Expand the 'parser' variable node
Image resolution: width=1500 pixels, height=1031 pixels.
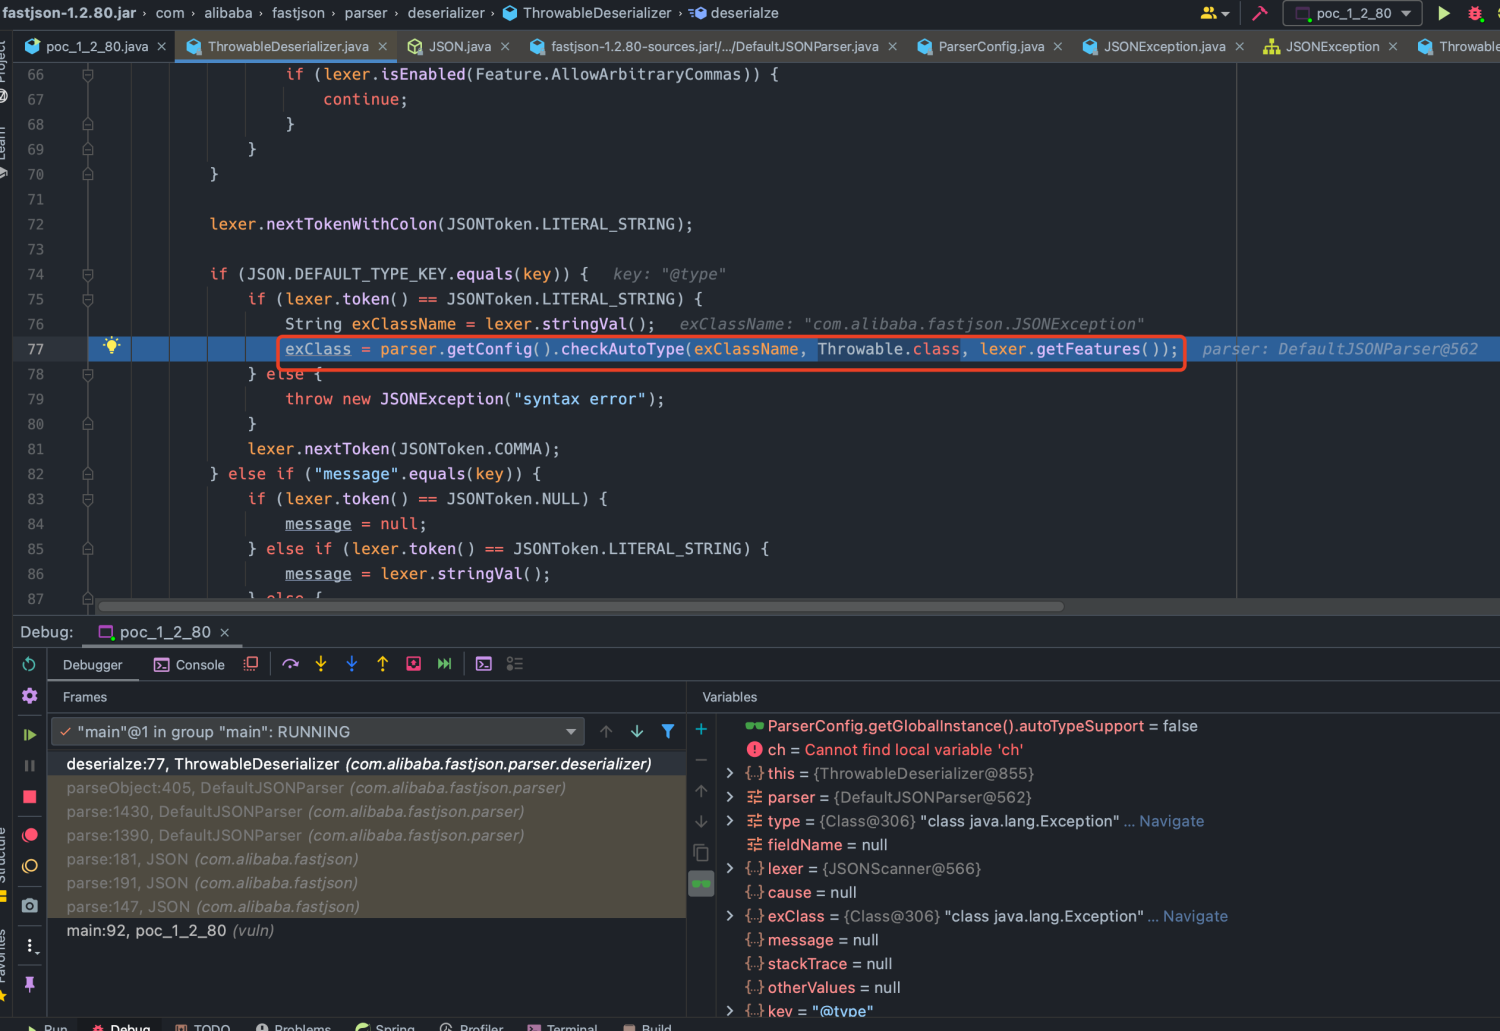pos(730,797)
